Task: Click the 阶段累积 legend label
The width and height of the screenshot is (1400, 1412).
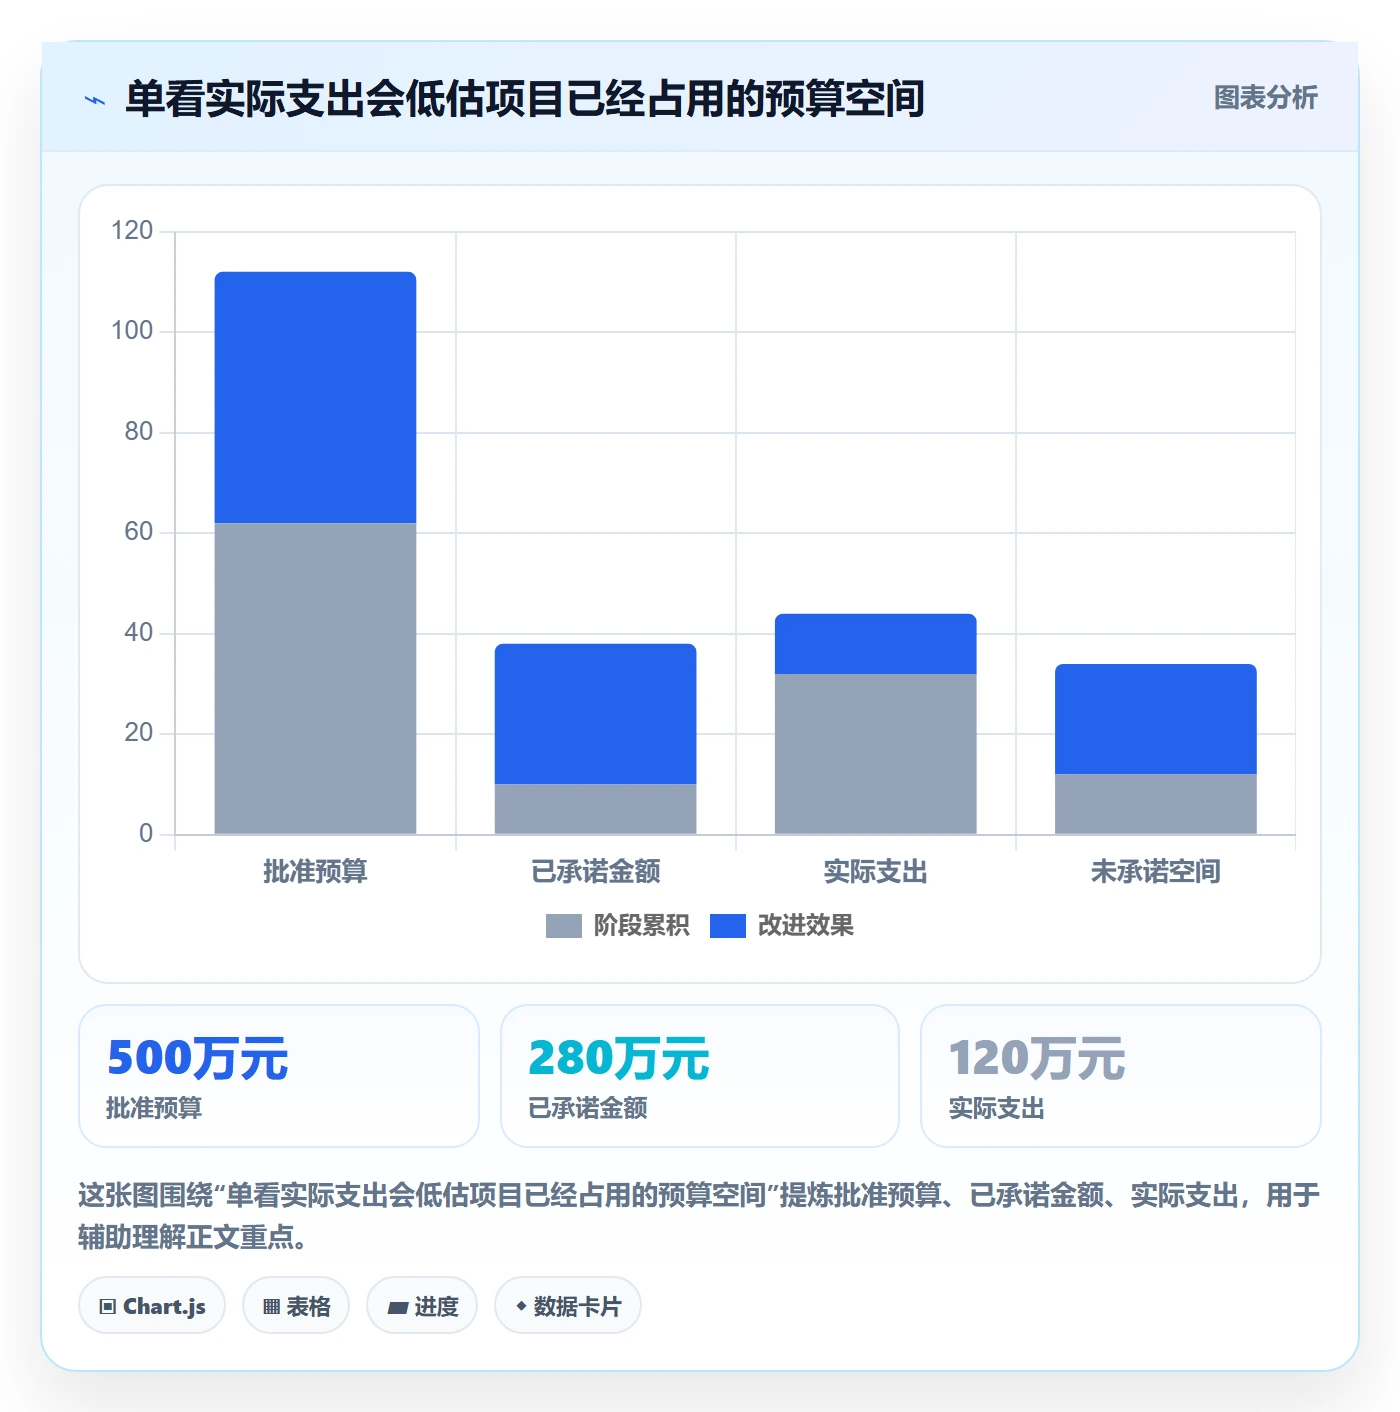Action: click(x=641, y=926)
